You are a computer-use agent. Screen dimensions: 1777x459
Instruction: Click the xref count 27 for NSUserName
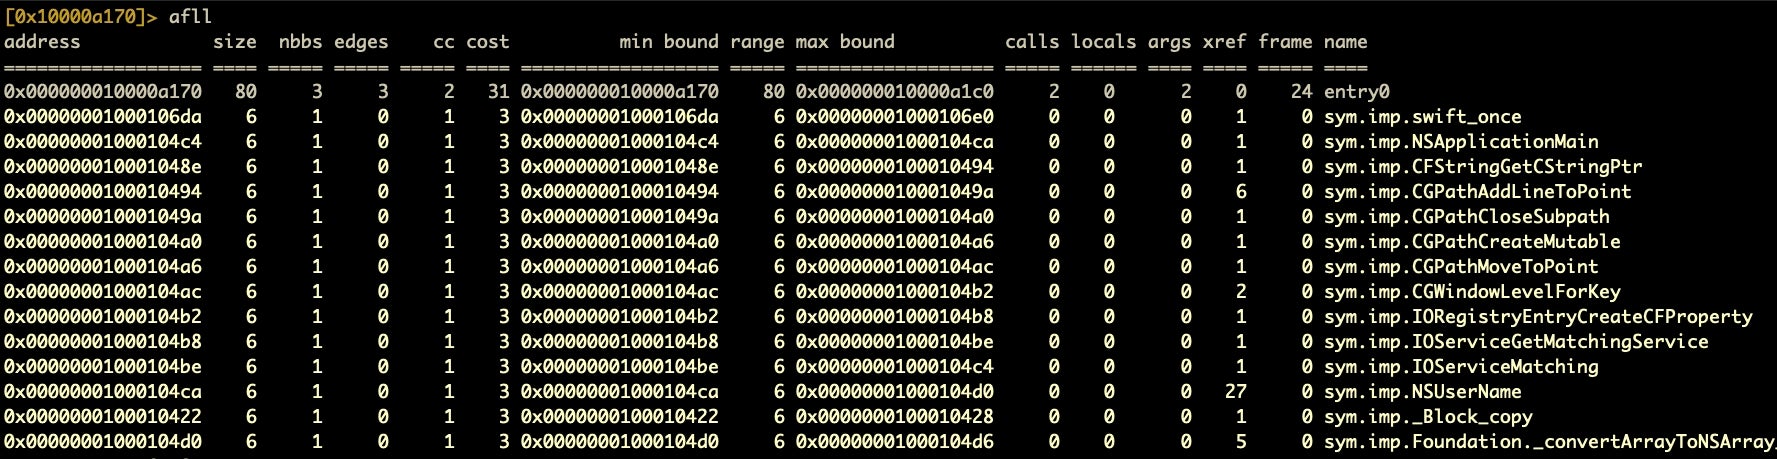1235,392
